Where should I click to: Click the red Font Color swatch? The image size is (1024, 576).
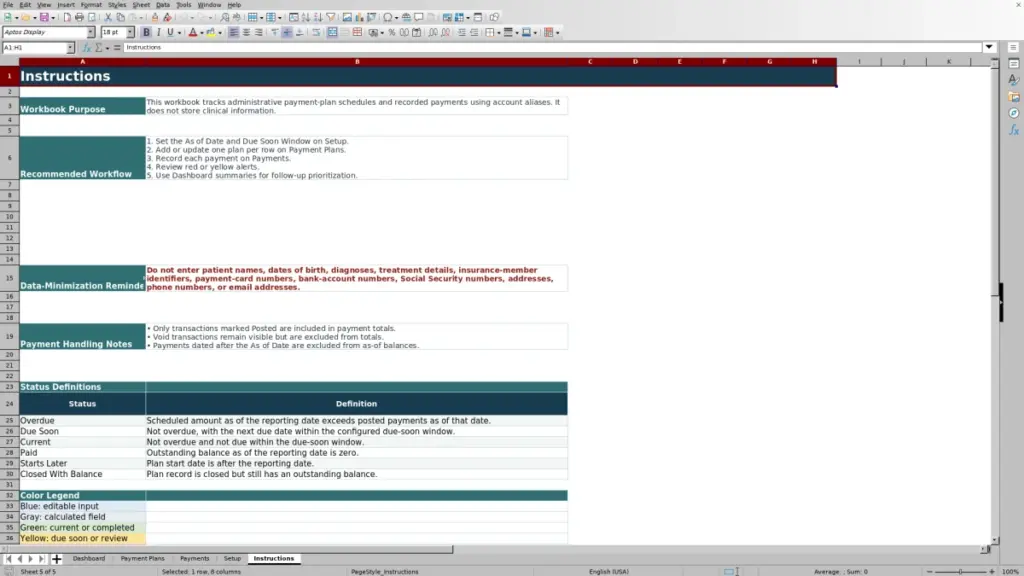193,32
